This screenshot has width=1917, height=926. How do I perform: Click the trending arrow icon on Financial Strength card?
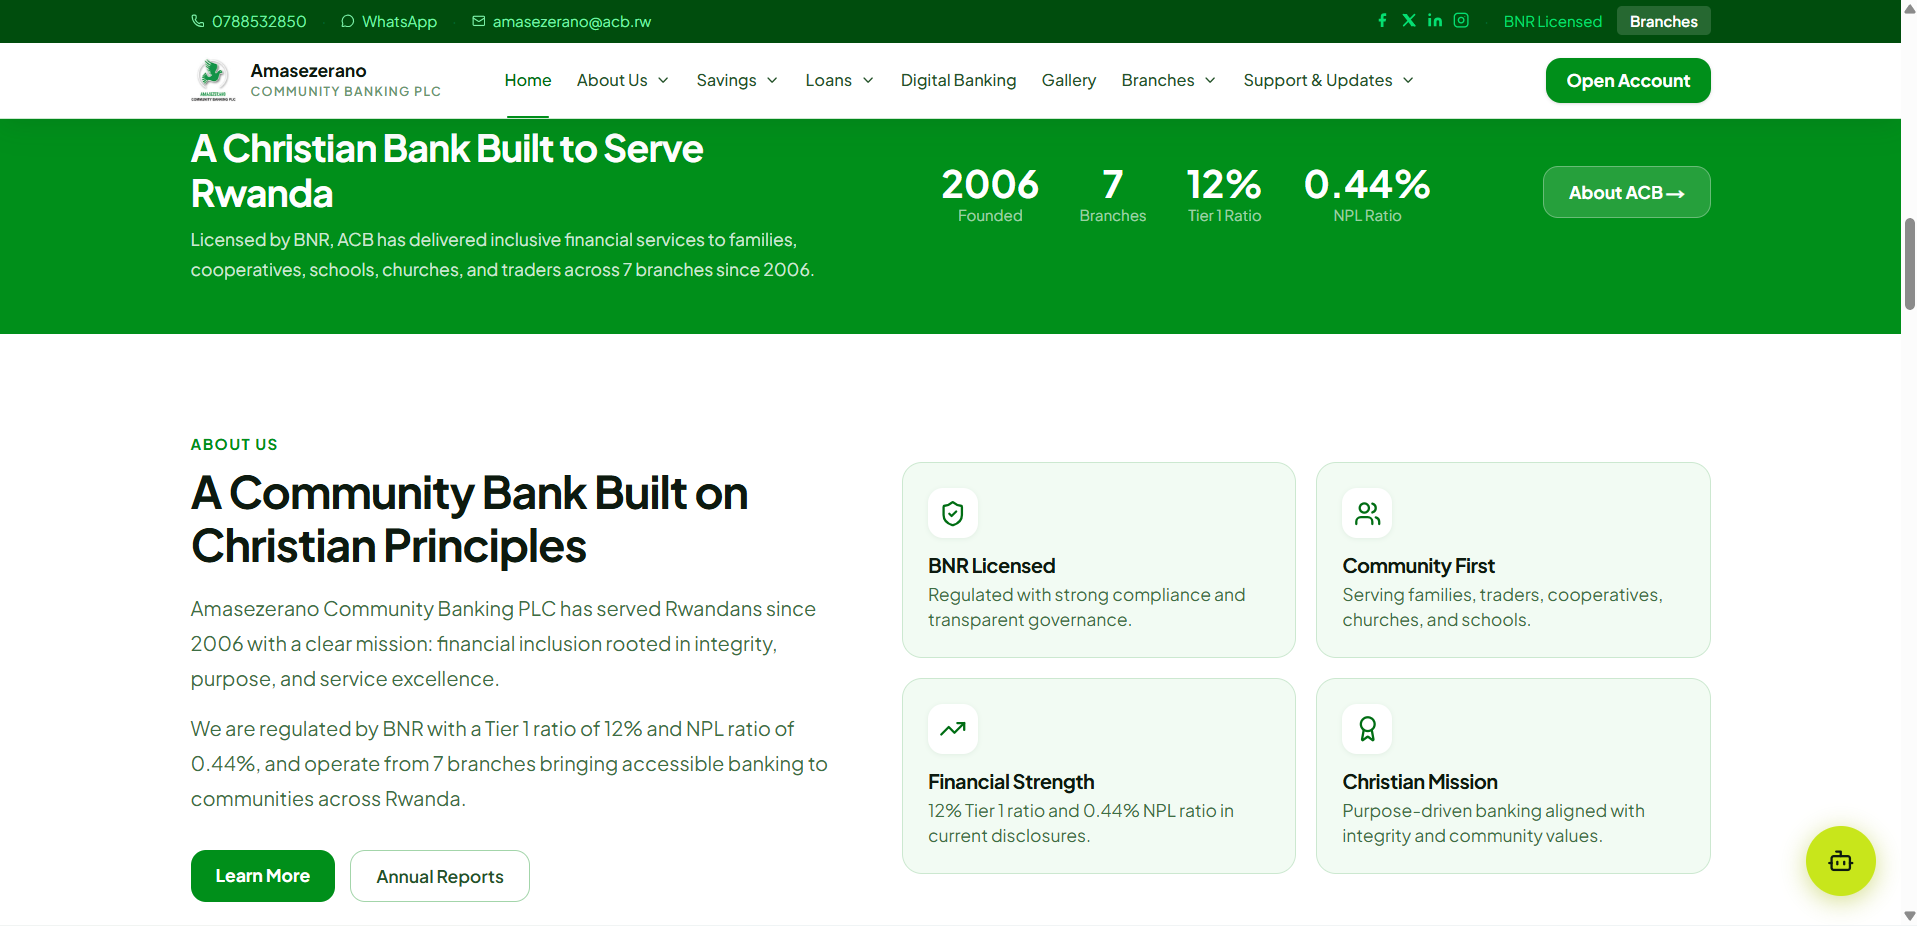pos(953,729)
